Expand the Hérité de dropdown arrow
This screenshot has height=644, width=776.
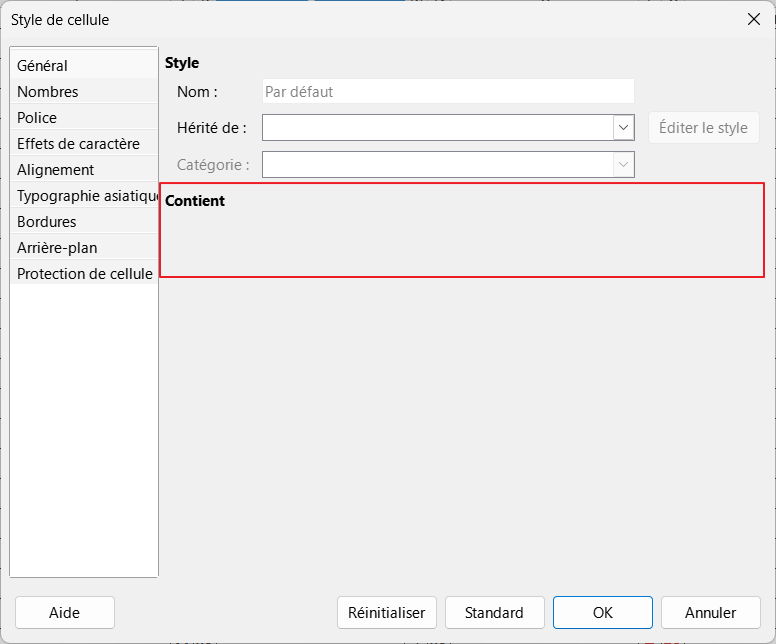click(x=624, y=128)
